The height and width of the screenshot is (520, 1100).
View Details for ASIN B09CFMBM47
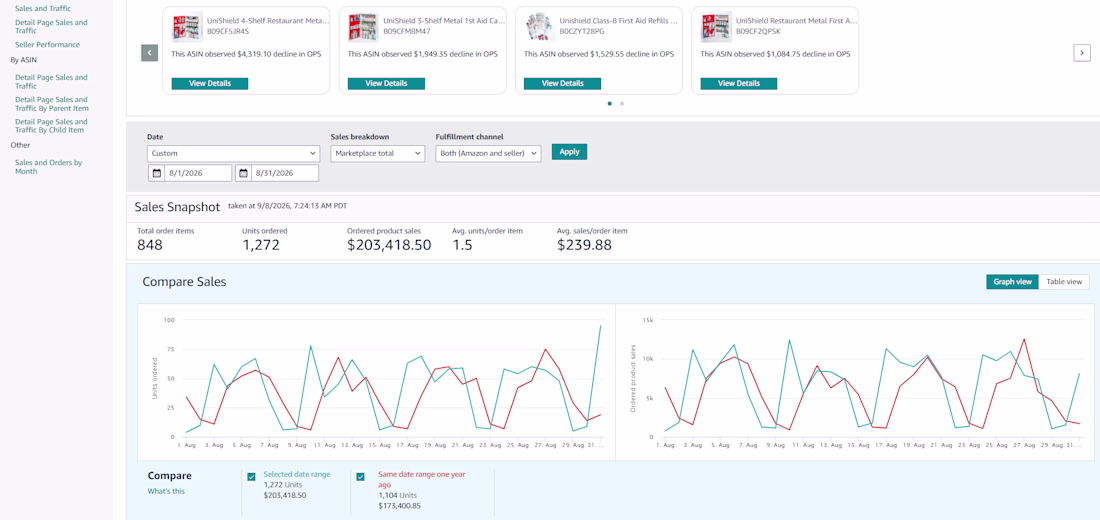pyautogui.click(x=387, y=84)
